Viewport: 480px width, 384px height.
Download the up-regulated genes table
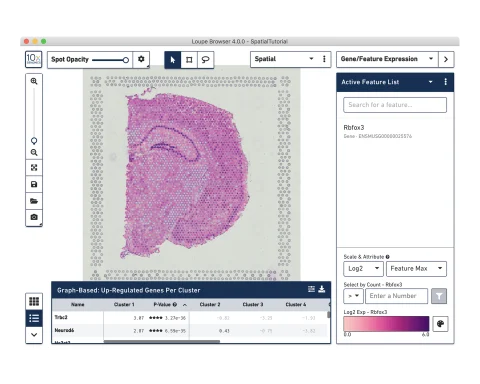pos(322,289)
